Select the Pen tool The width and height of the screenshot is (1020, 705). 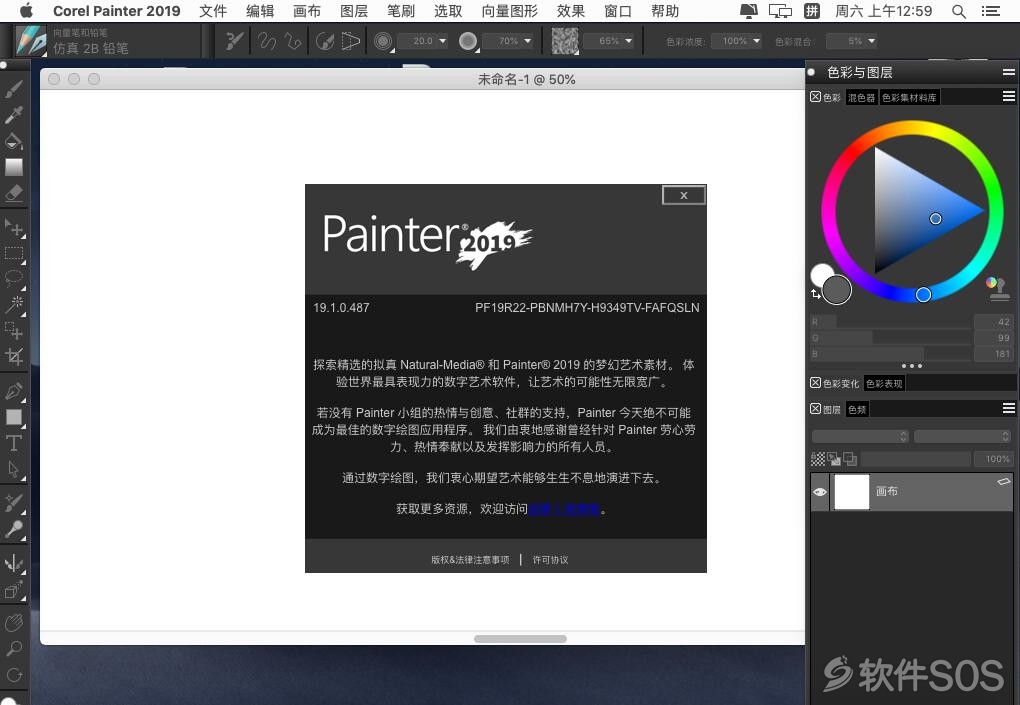14,391
